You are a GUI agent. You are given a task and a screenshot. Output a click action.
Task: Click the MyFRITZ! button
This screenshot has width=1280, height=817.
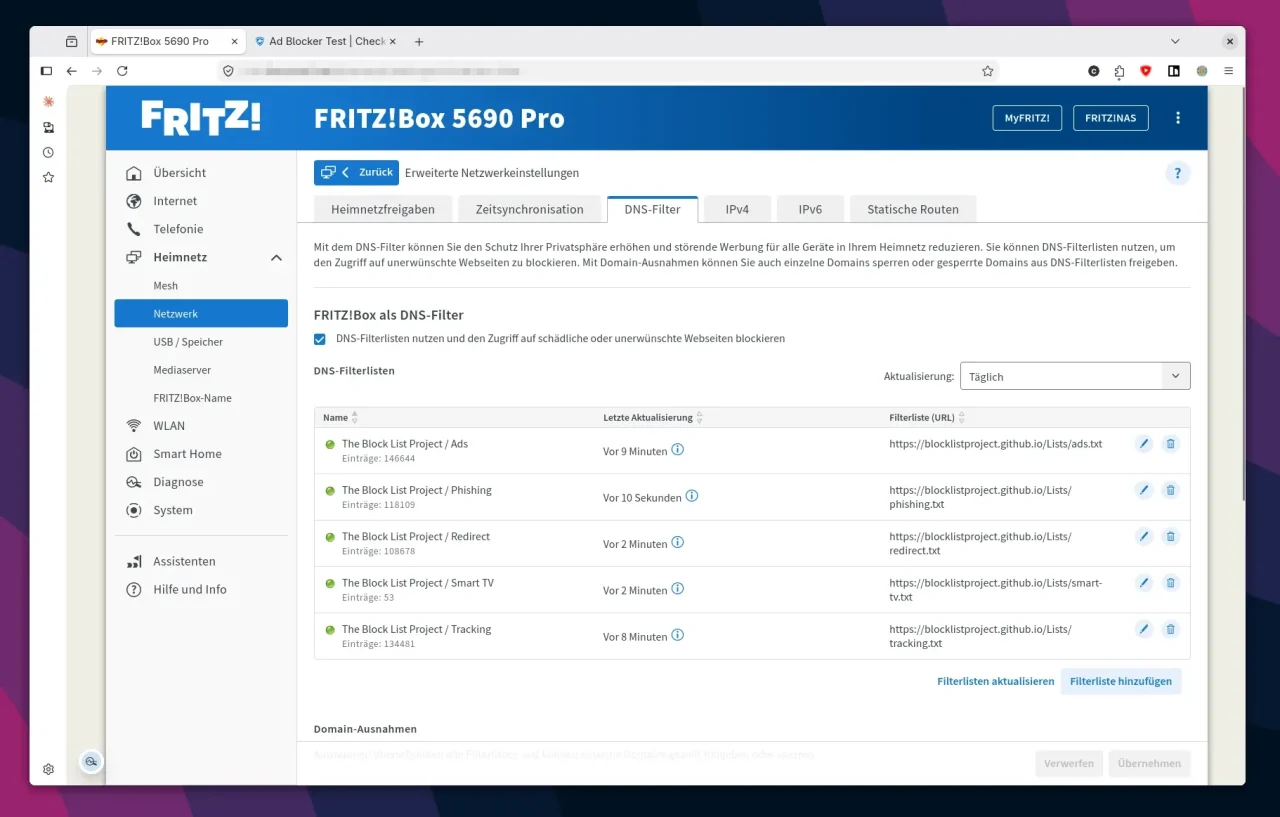pos(1027,118)
